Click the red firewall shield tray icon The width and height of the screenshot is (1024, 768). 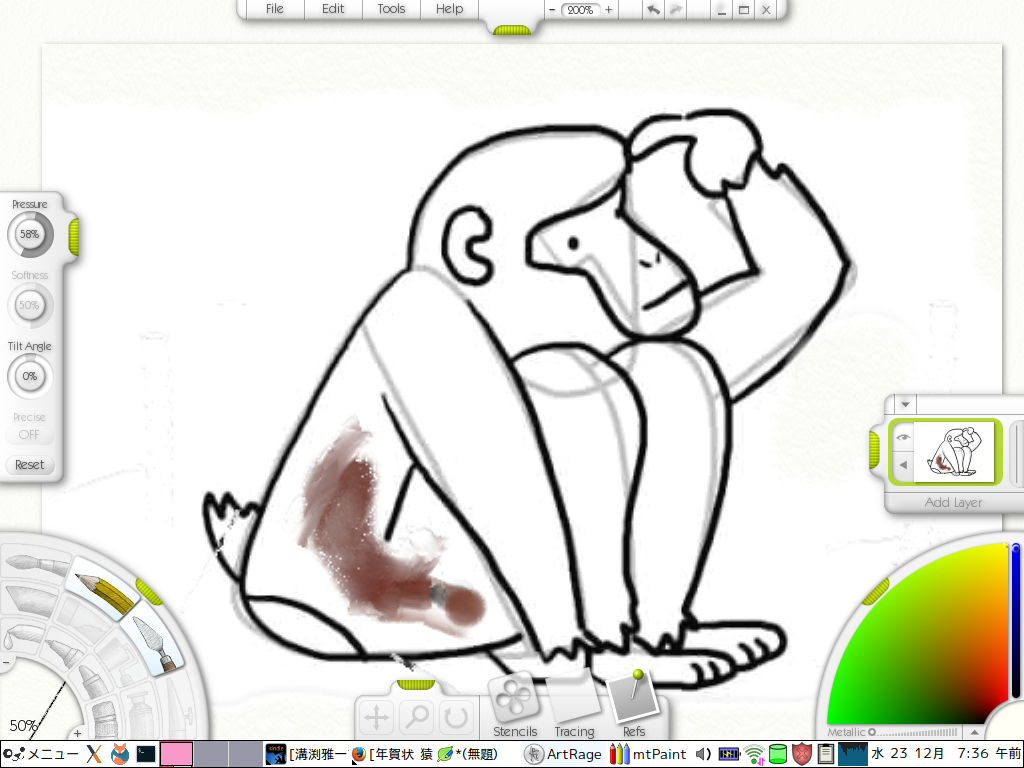pyautogui.click(x=802, y=754)
